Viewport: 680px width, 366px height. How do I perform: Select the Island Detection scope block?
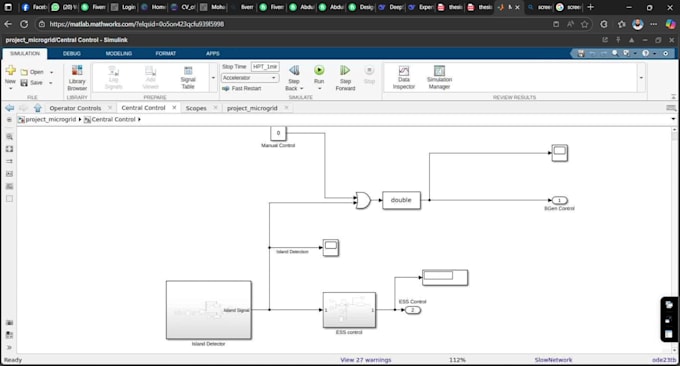point(331,248)
